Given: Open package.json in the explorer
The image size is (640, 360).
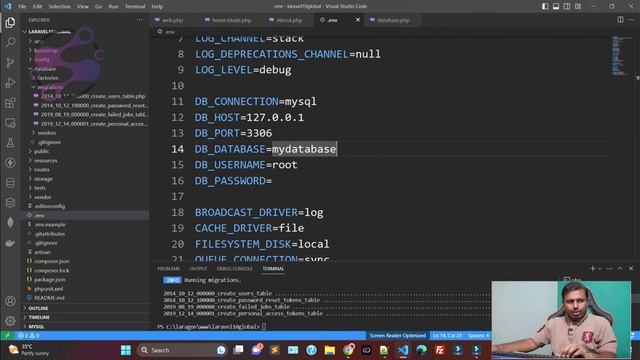Looking at the screenshot, I should [49, 280].
